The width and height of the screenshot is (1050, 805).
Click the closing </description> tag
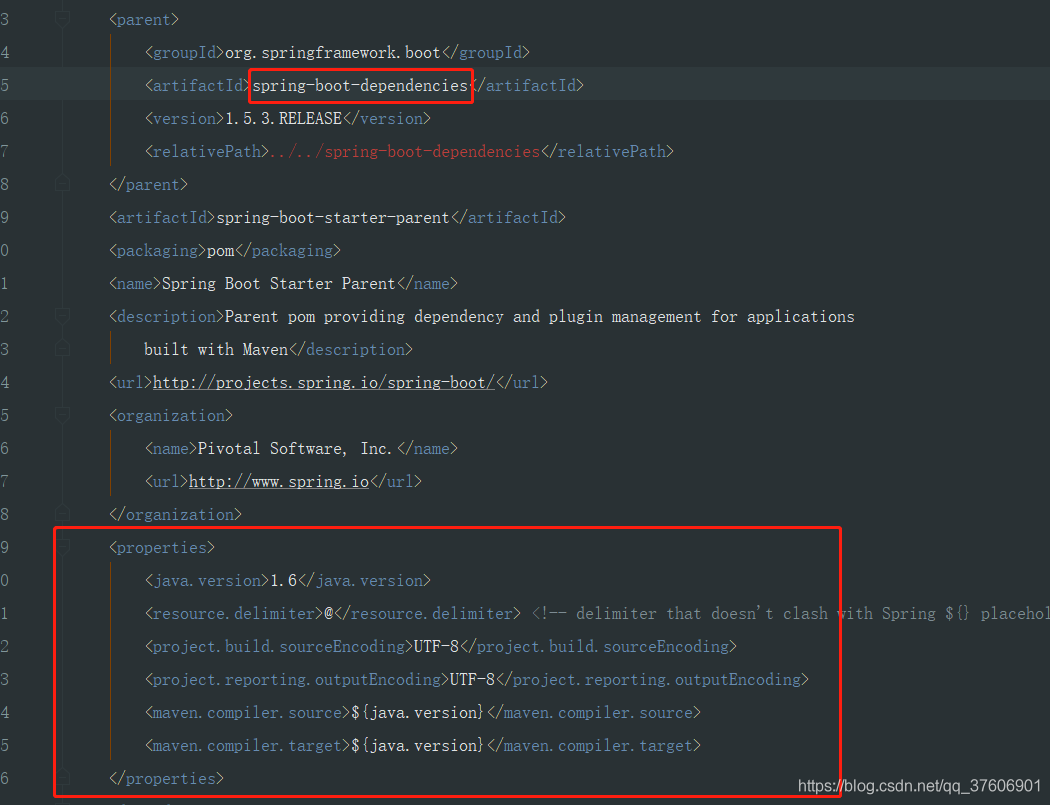pos(351,350)
